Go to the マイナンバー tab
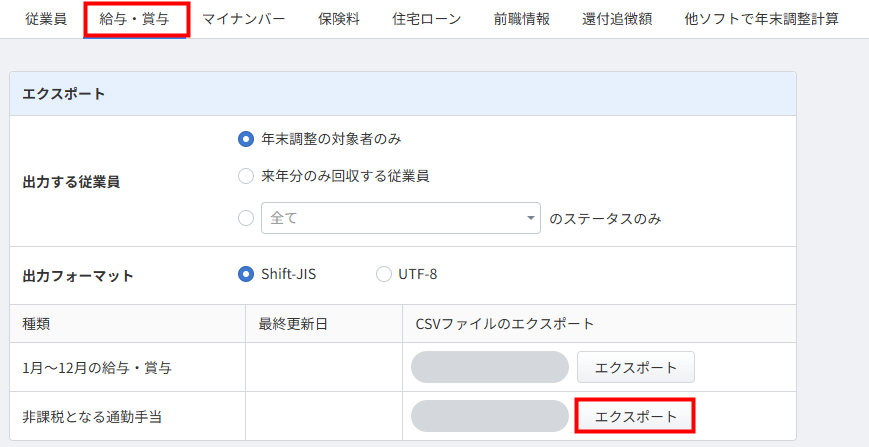Viewport: 869px width, 447px height. point(243,19)
